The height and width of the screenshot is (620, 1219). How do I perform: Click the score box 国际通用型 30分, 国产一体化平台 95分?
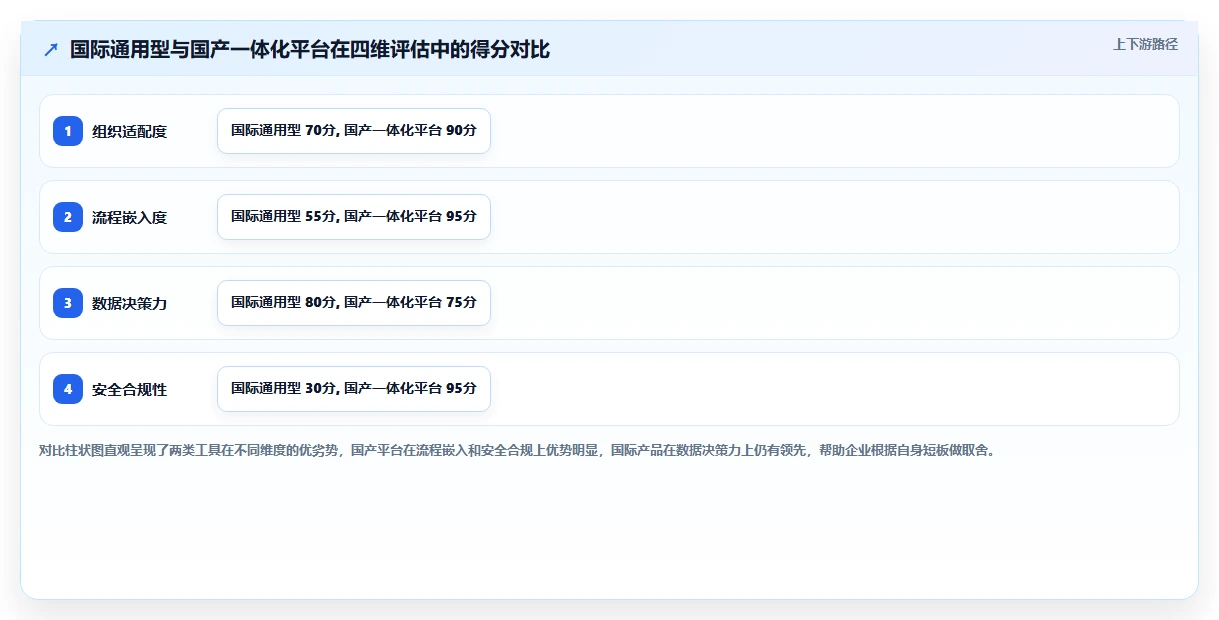[354, 389]
